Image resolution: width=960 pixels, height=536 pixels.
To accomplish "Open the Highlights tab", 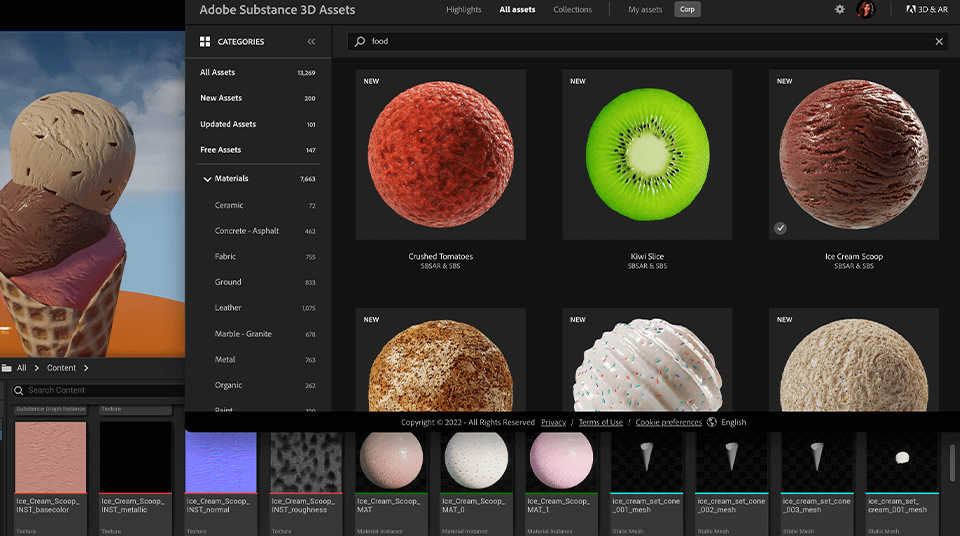I will click(463, 9).
